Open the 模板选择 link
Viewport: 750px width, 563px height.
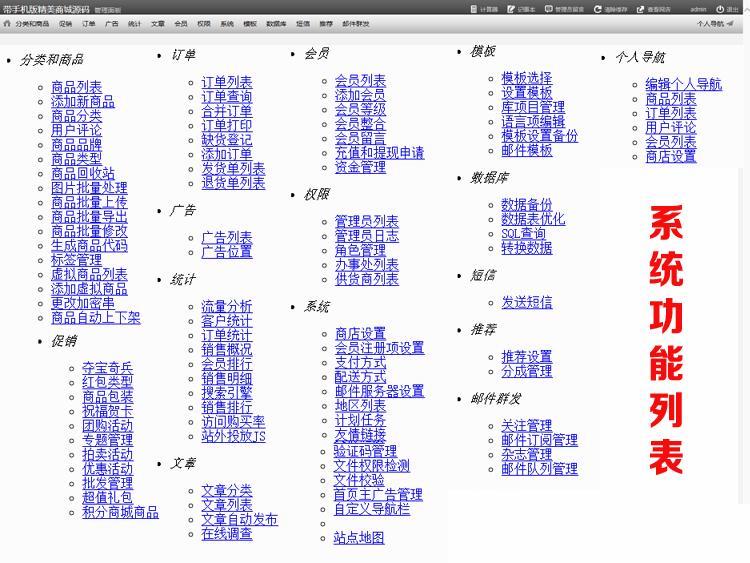tap(527, 78)
